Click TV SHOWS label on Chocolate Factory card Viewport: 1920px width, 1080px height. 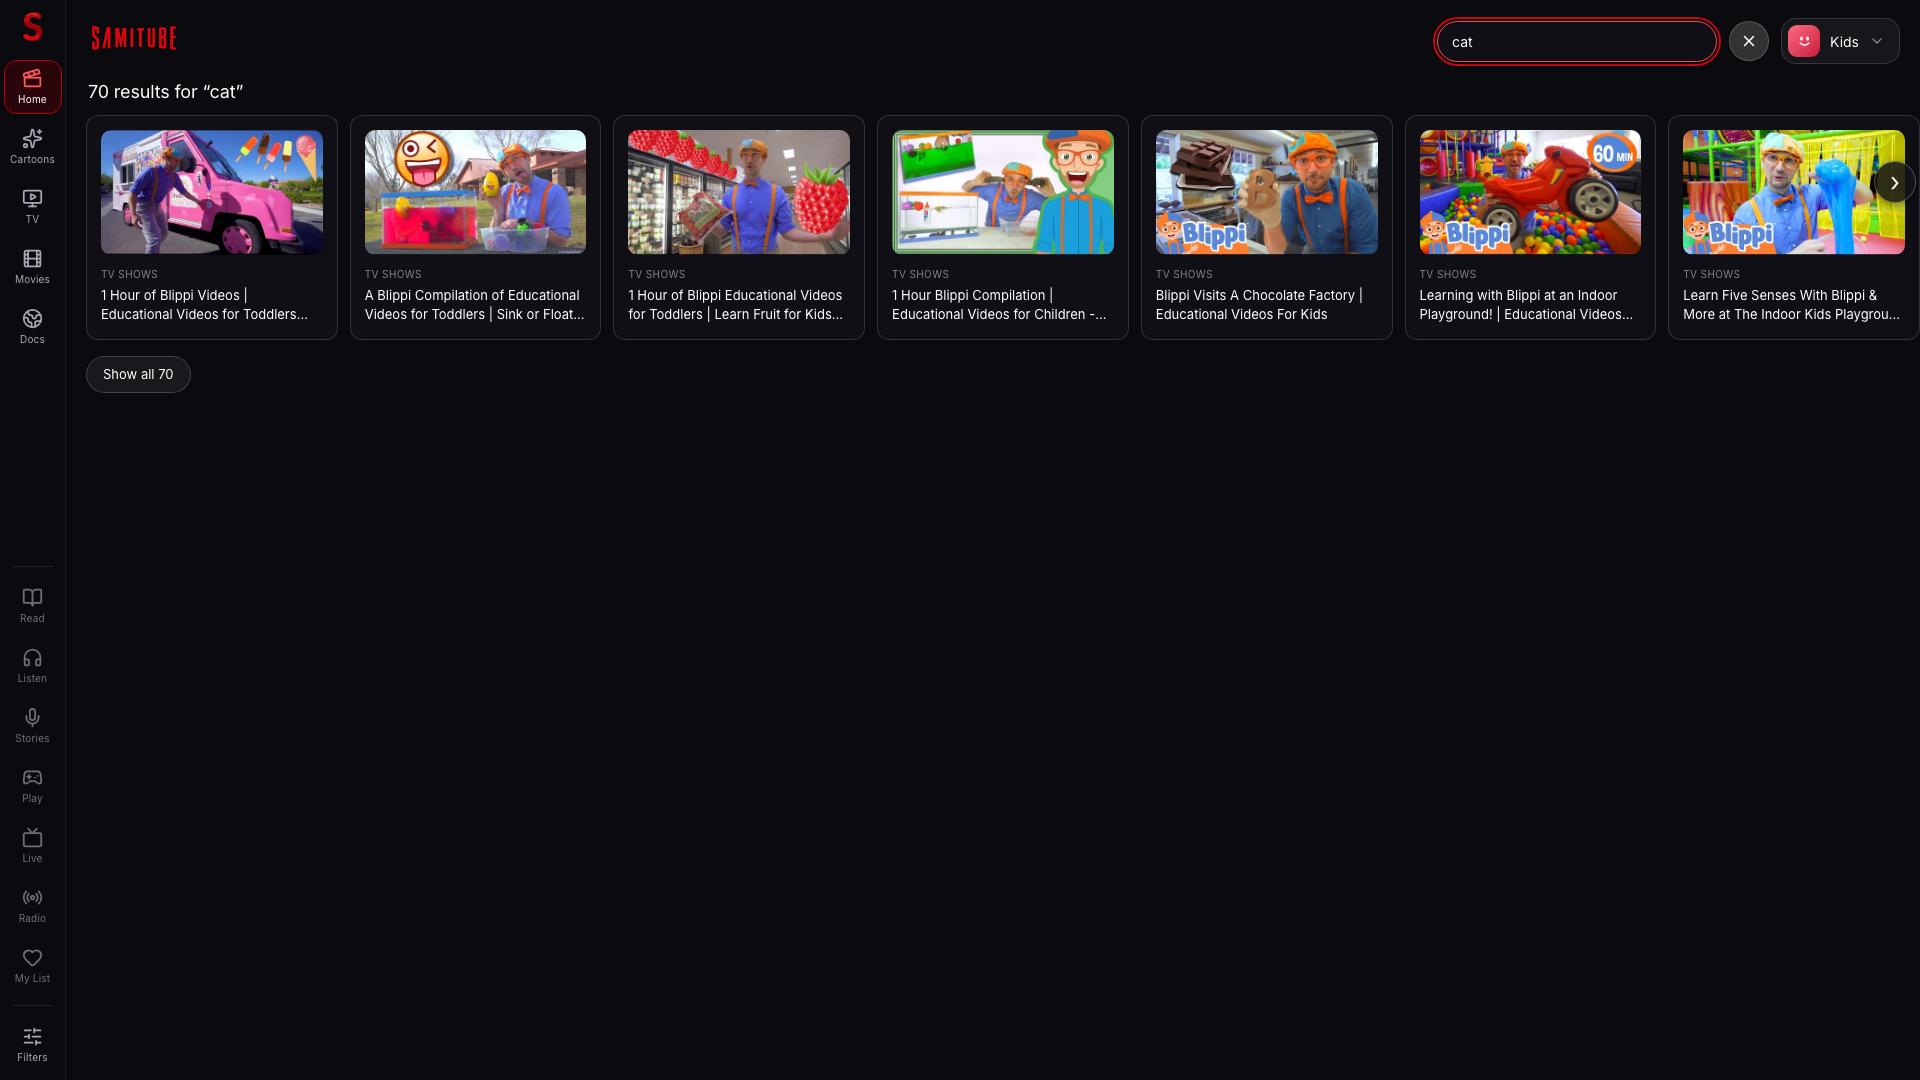point(1184,274)
